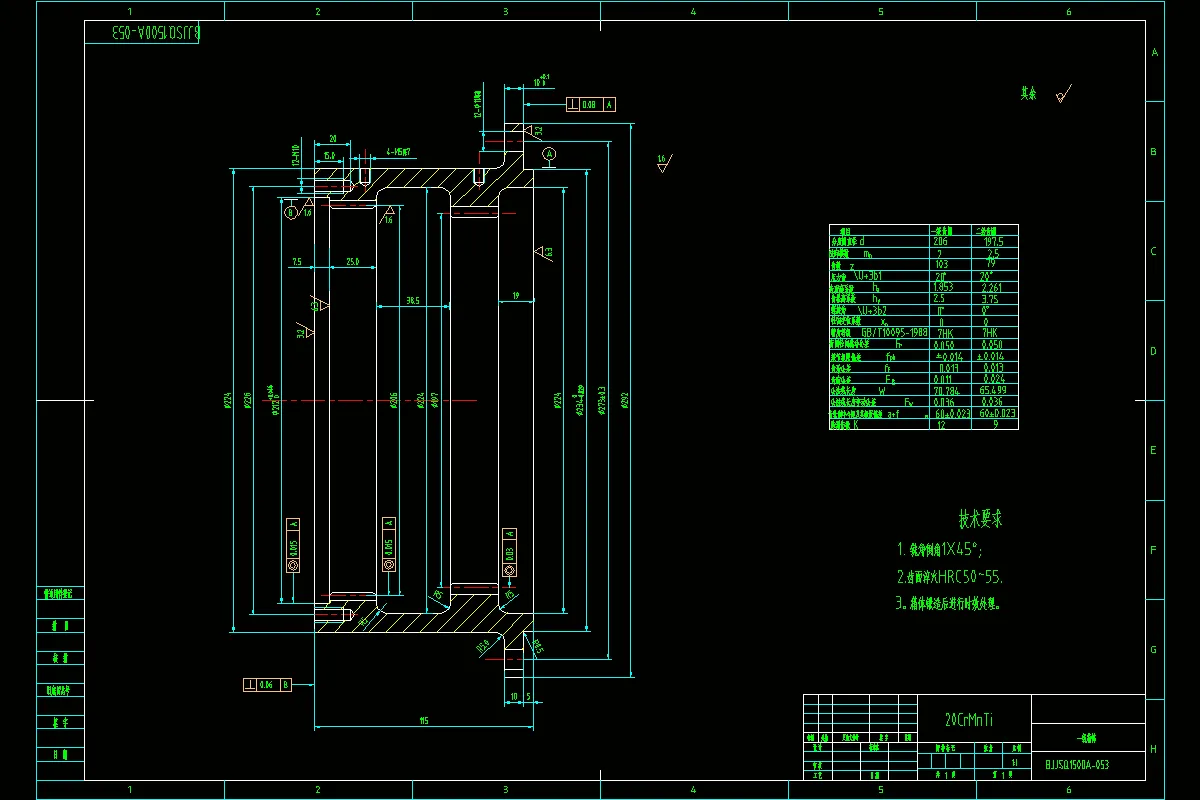Click the circled datum B symbol
1200x800 pixels.
click(x=290, y=212)
